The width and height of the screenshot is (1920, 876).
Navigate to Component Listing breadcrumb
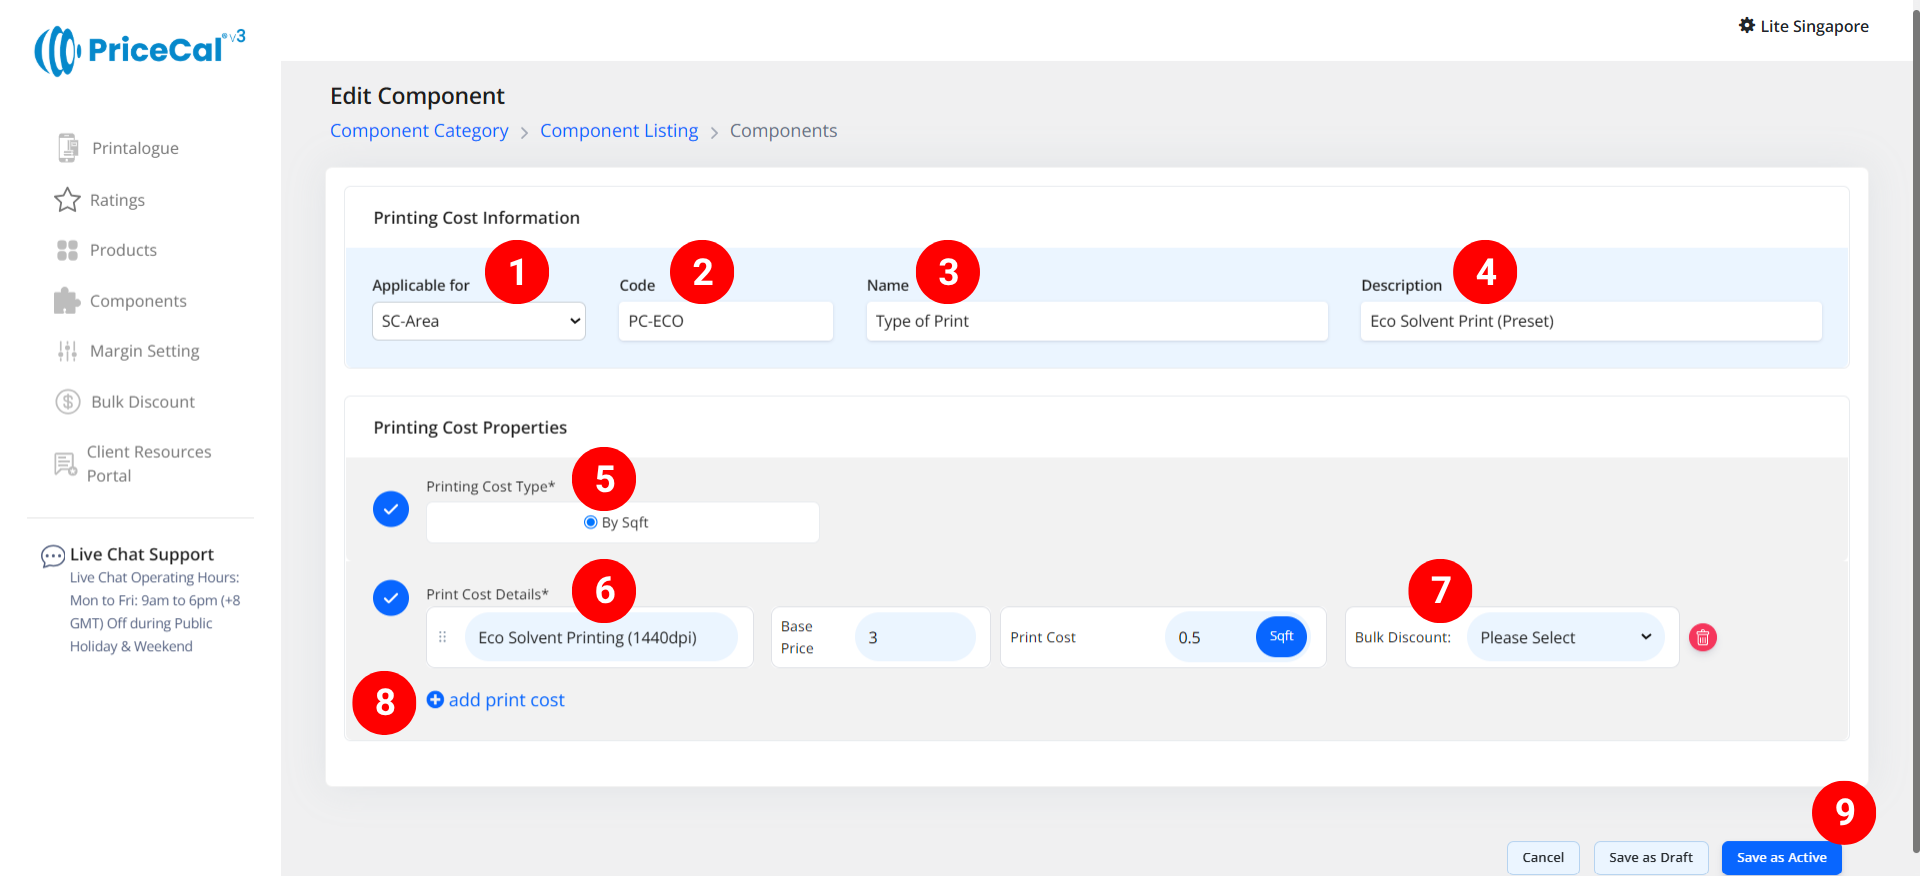(619, 131)
